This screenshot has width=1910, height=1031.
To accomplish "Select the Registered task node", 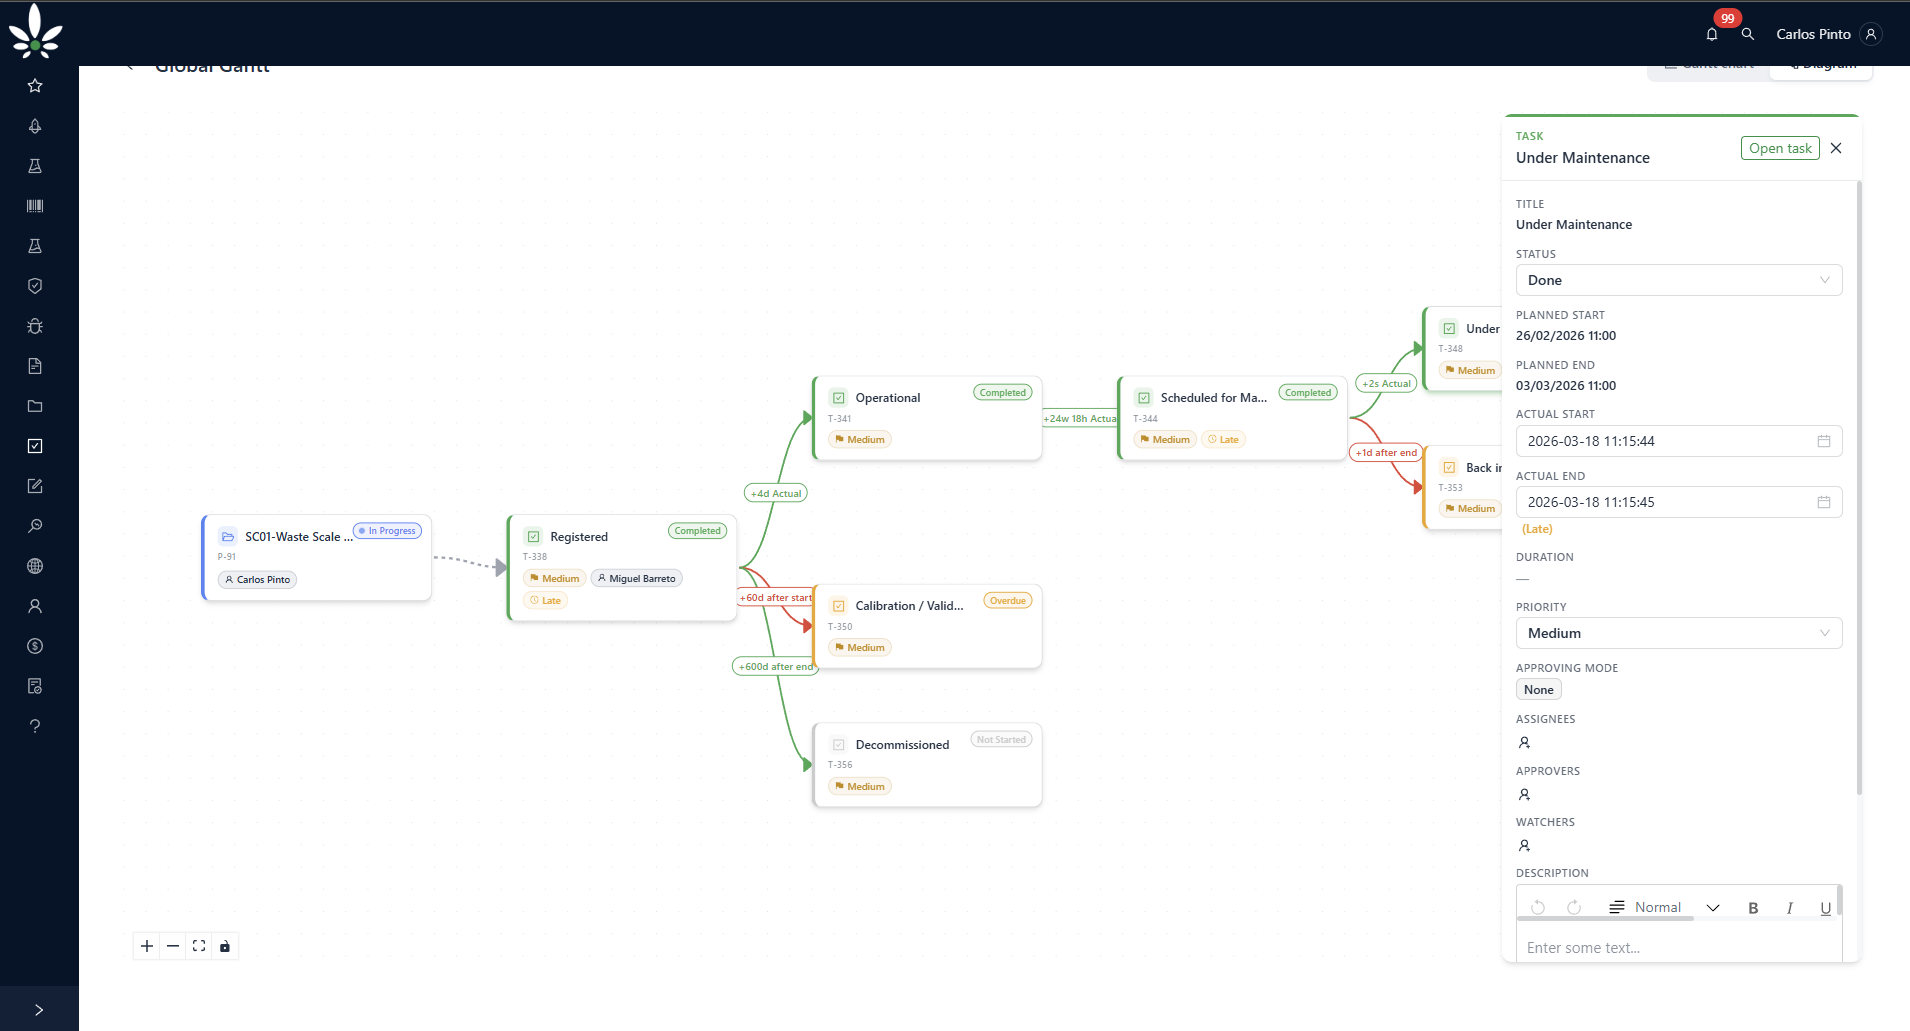I will pos(622,568).
